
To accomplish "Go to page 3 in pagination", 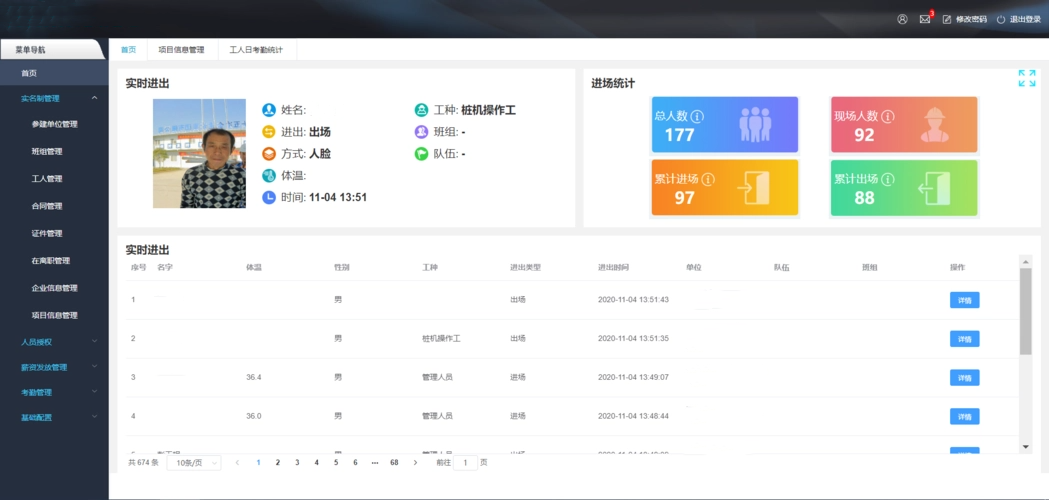I will coord(297,463).
